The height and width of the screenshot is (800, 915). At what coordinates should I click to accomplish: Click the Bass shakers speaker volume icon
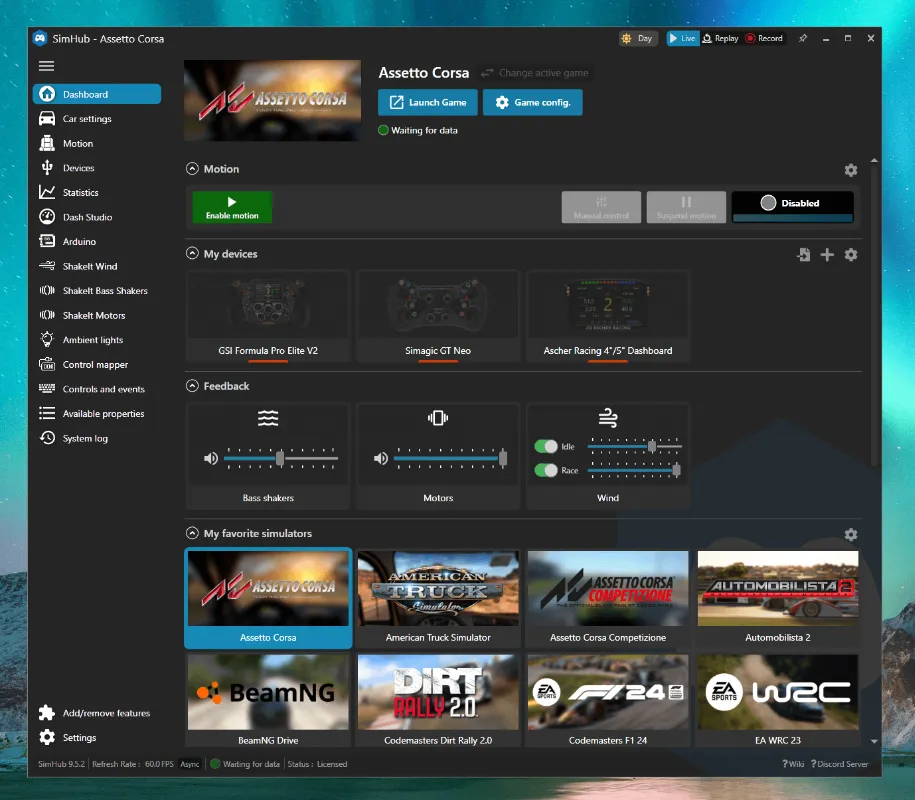210,458
